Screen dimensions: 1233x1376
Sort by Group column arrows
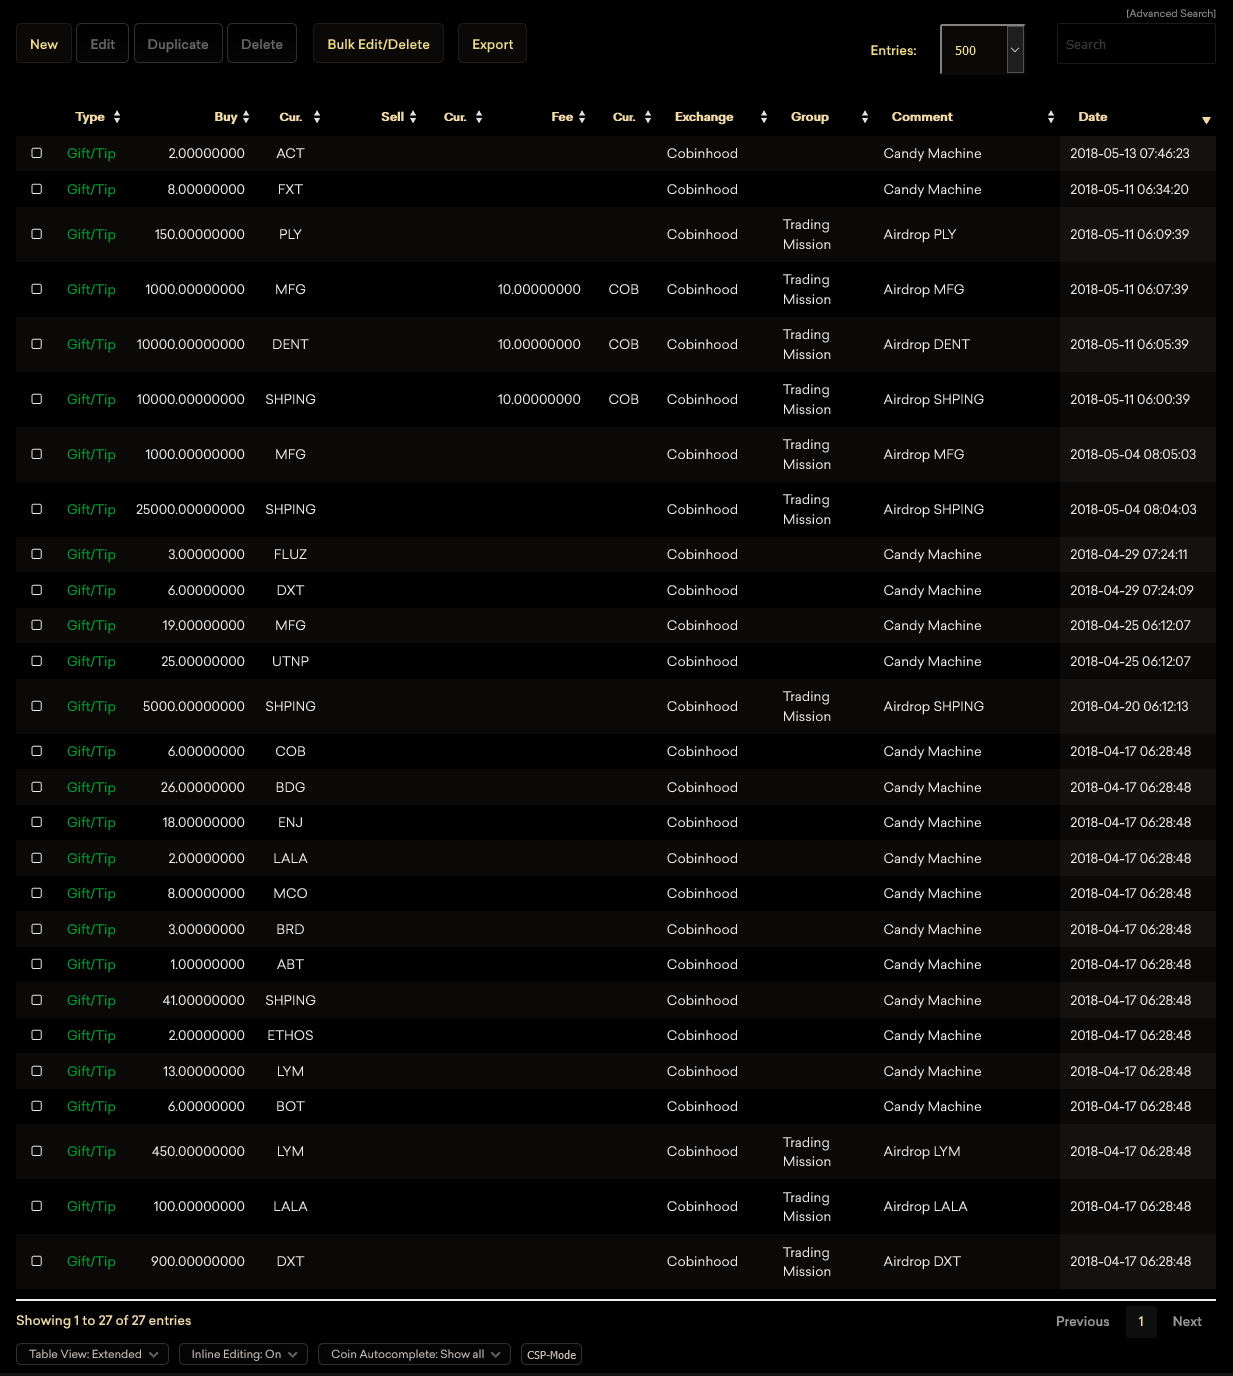pos(865,117)
